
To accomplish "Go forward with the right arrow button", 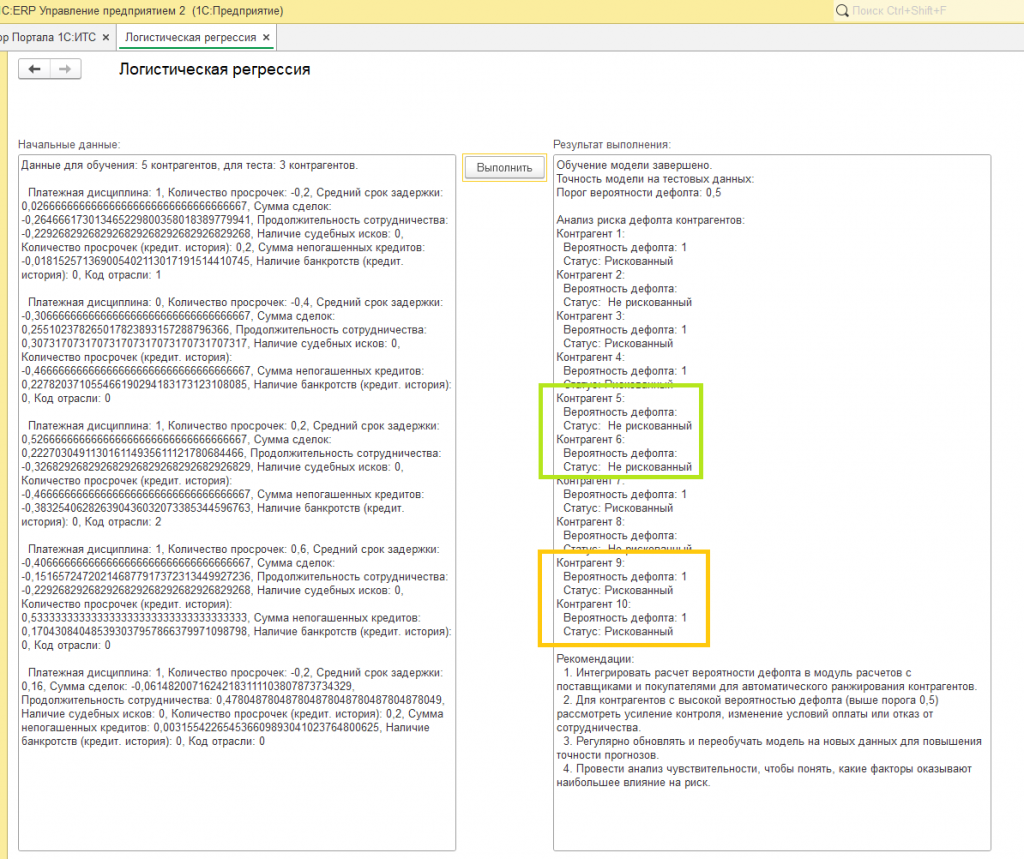I will [65, 69].
